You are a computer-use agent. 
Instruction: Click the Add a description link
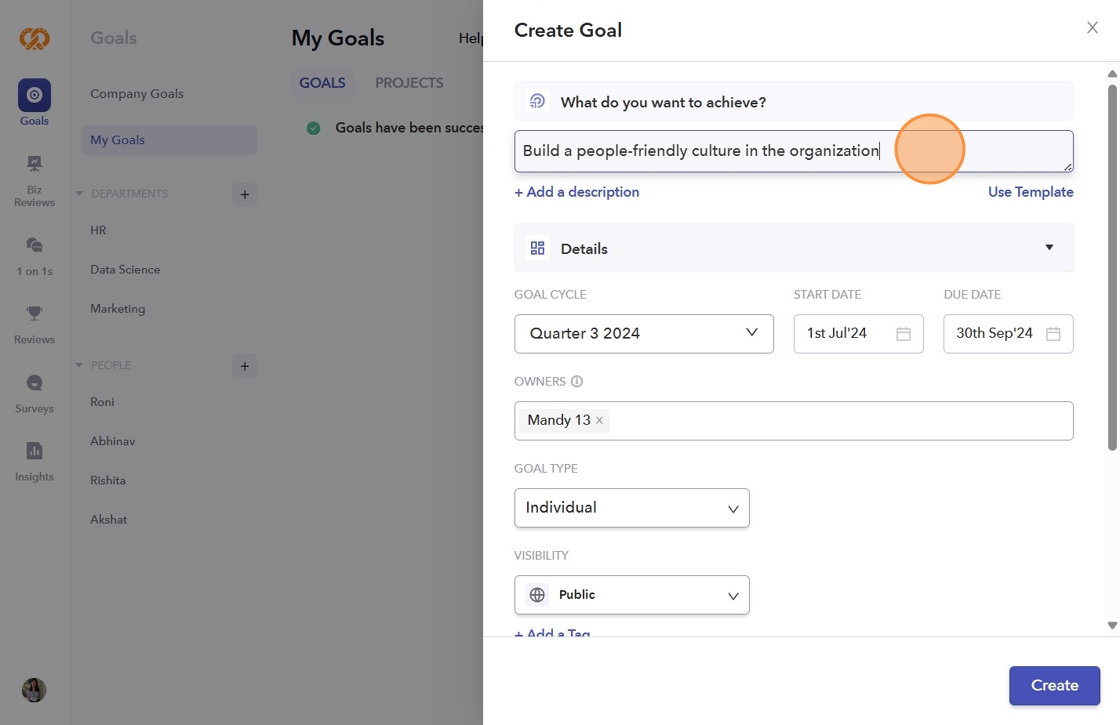click(x=577, y=192)
